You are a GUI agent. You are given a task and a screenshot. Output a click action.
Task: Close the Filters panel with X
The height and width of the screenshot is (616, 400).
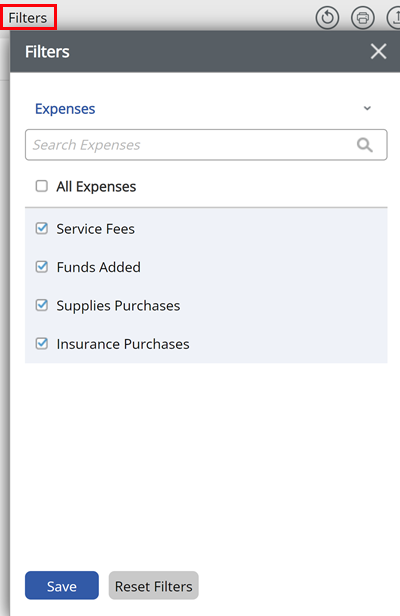378,51
